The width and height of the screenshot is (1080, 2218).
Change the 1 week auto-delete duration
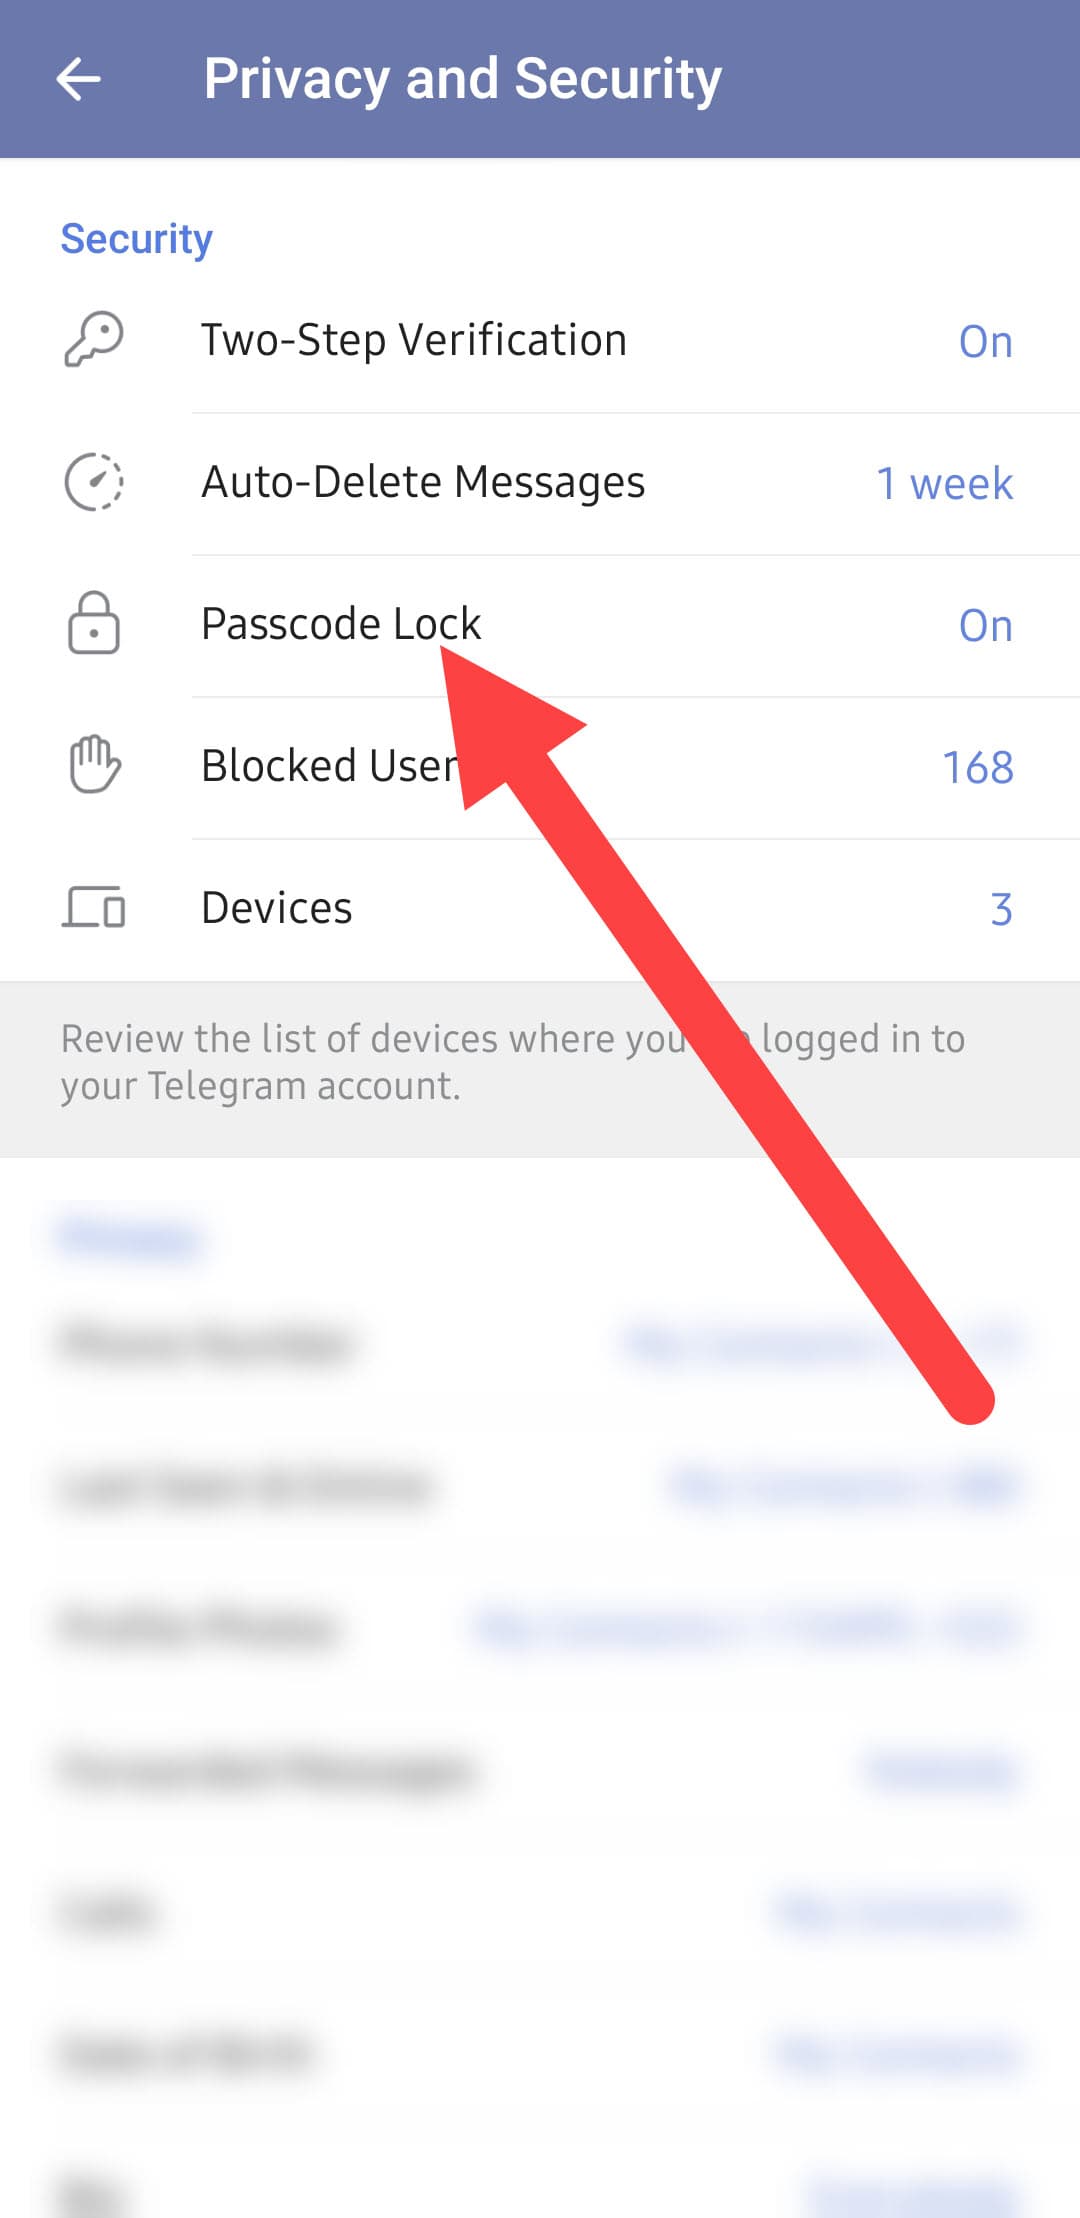(945, 483)
